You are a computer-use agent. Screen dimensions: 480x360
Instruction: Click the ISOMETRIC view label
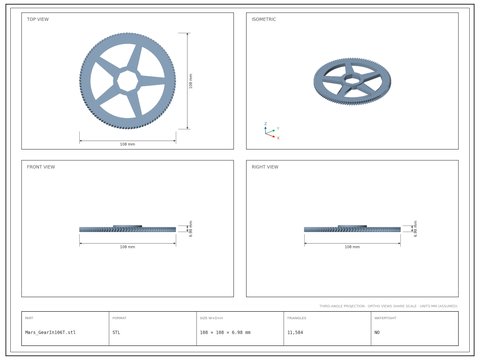pos(264,19)
